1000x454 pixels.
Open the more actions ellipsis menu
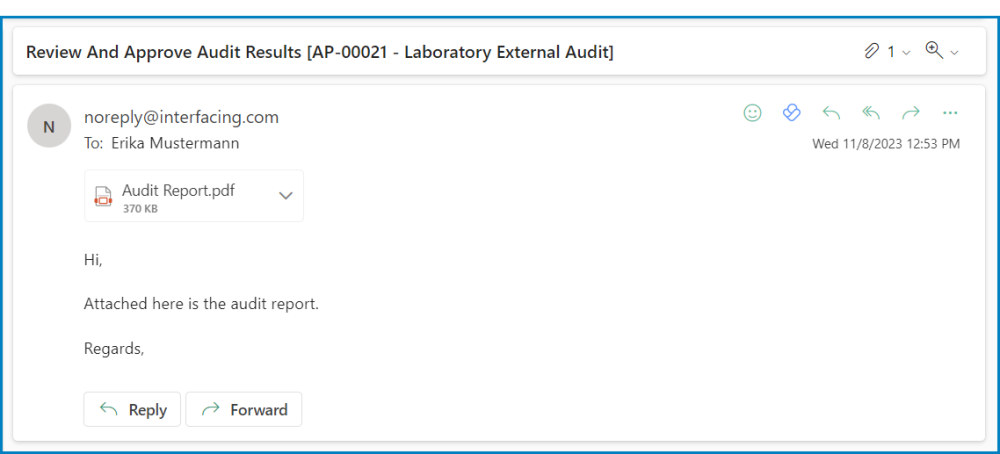(950, 113)
